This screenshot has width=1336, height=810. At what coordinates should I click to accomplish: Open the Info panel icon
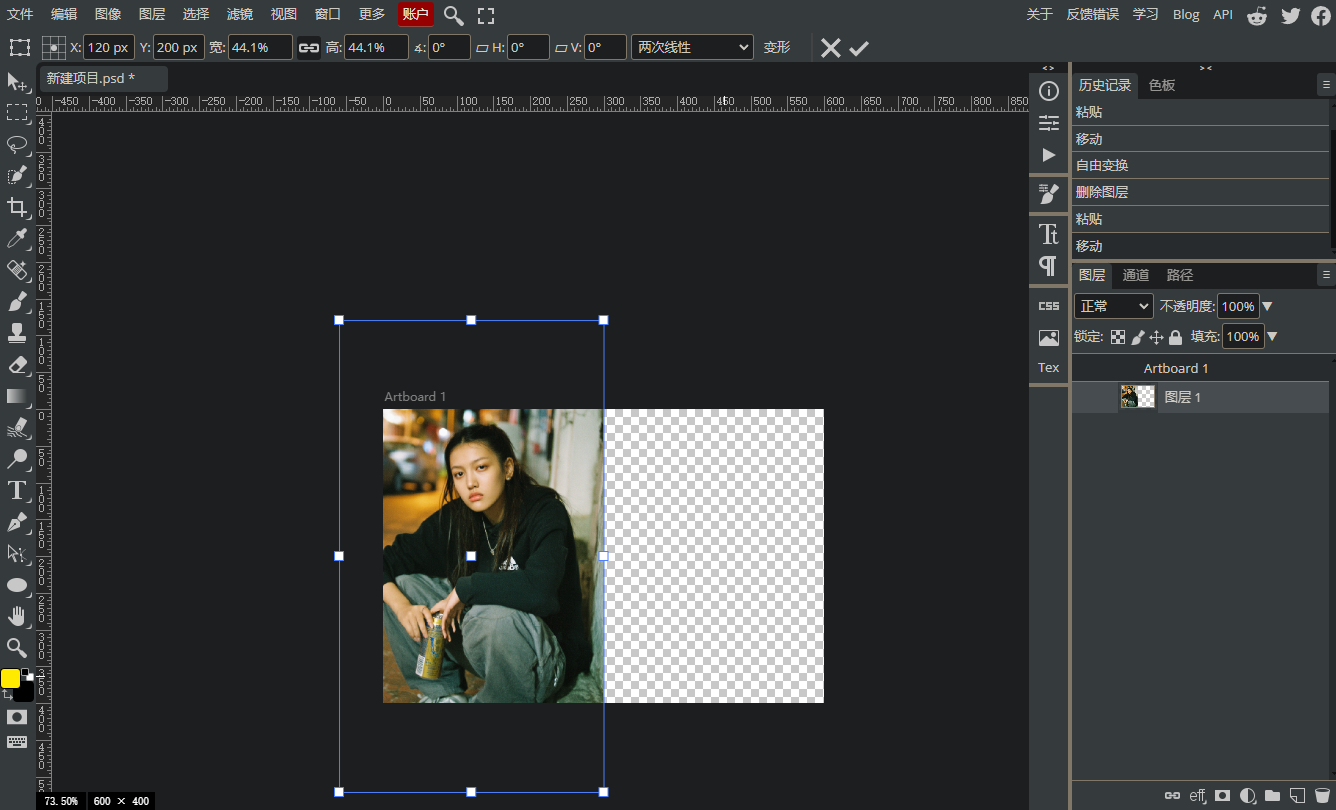coord(1048,92)
